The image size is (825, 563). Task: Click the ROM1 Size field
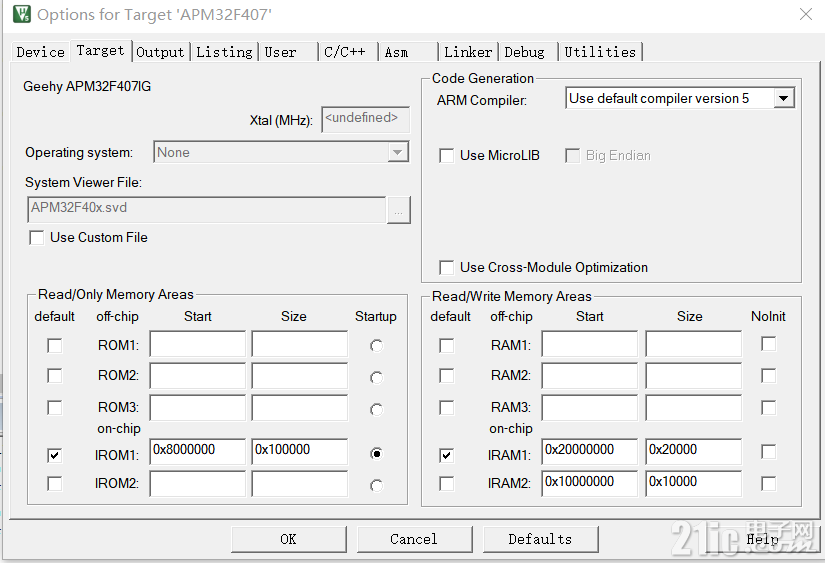pyautogui.click(x=299, y=344)
